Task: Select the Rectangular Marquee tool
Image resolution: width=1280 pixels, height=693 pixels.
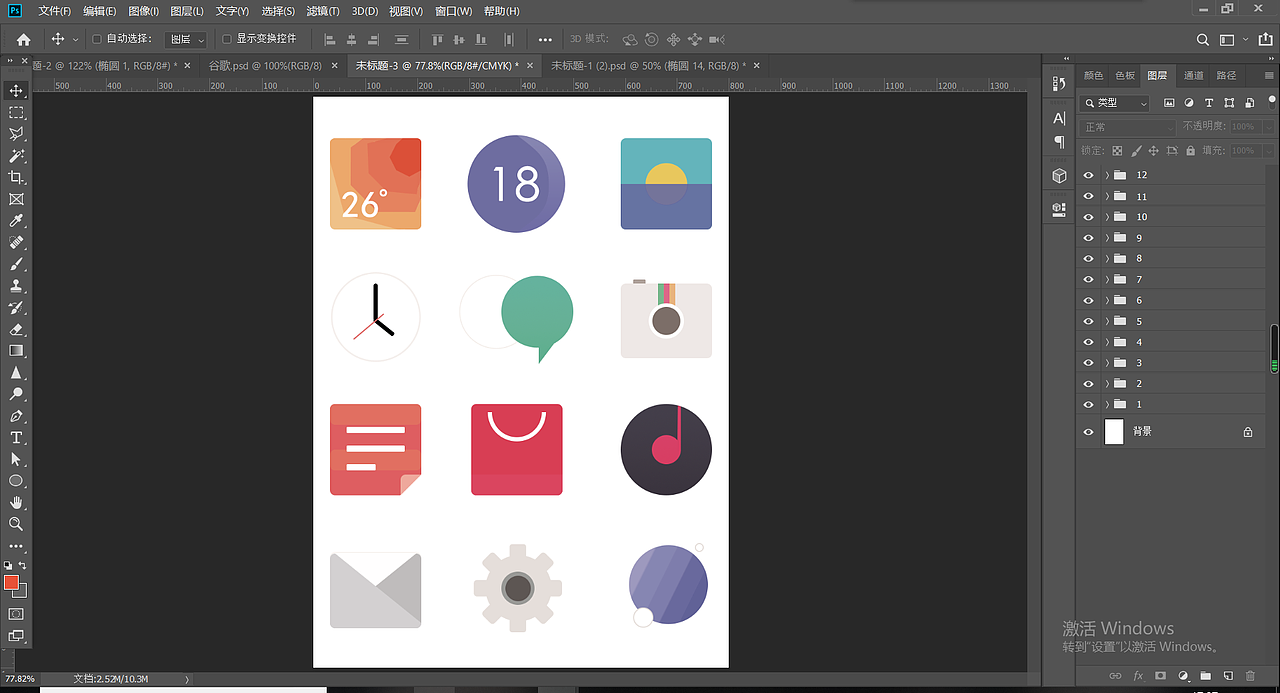Action: click(x=16, y=113)
